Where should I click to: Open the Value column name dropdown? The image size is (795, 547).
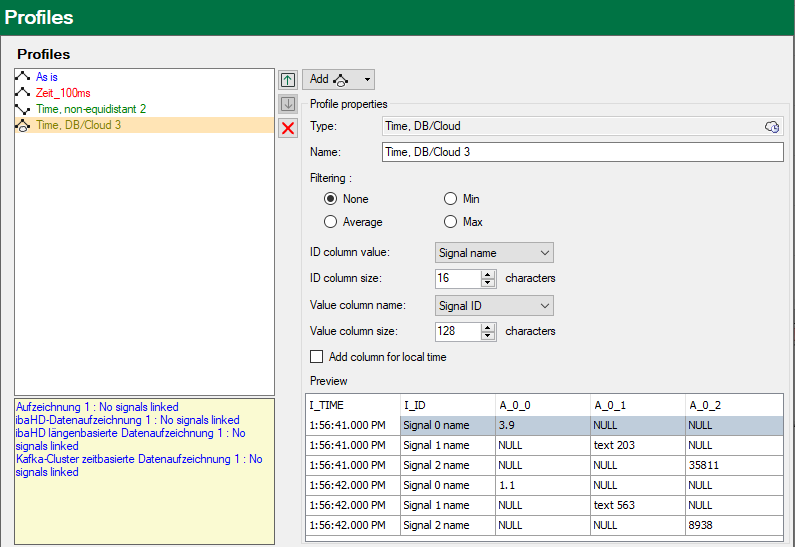pyautogui.click(x=494, y=305)
